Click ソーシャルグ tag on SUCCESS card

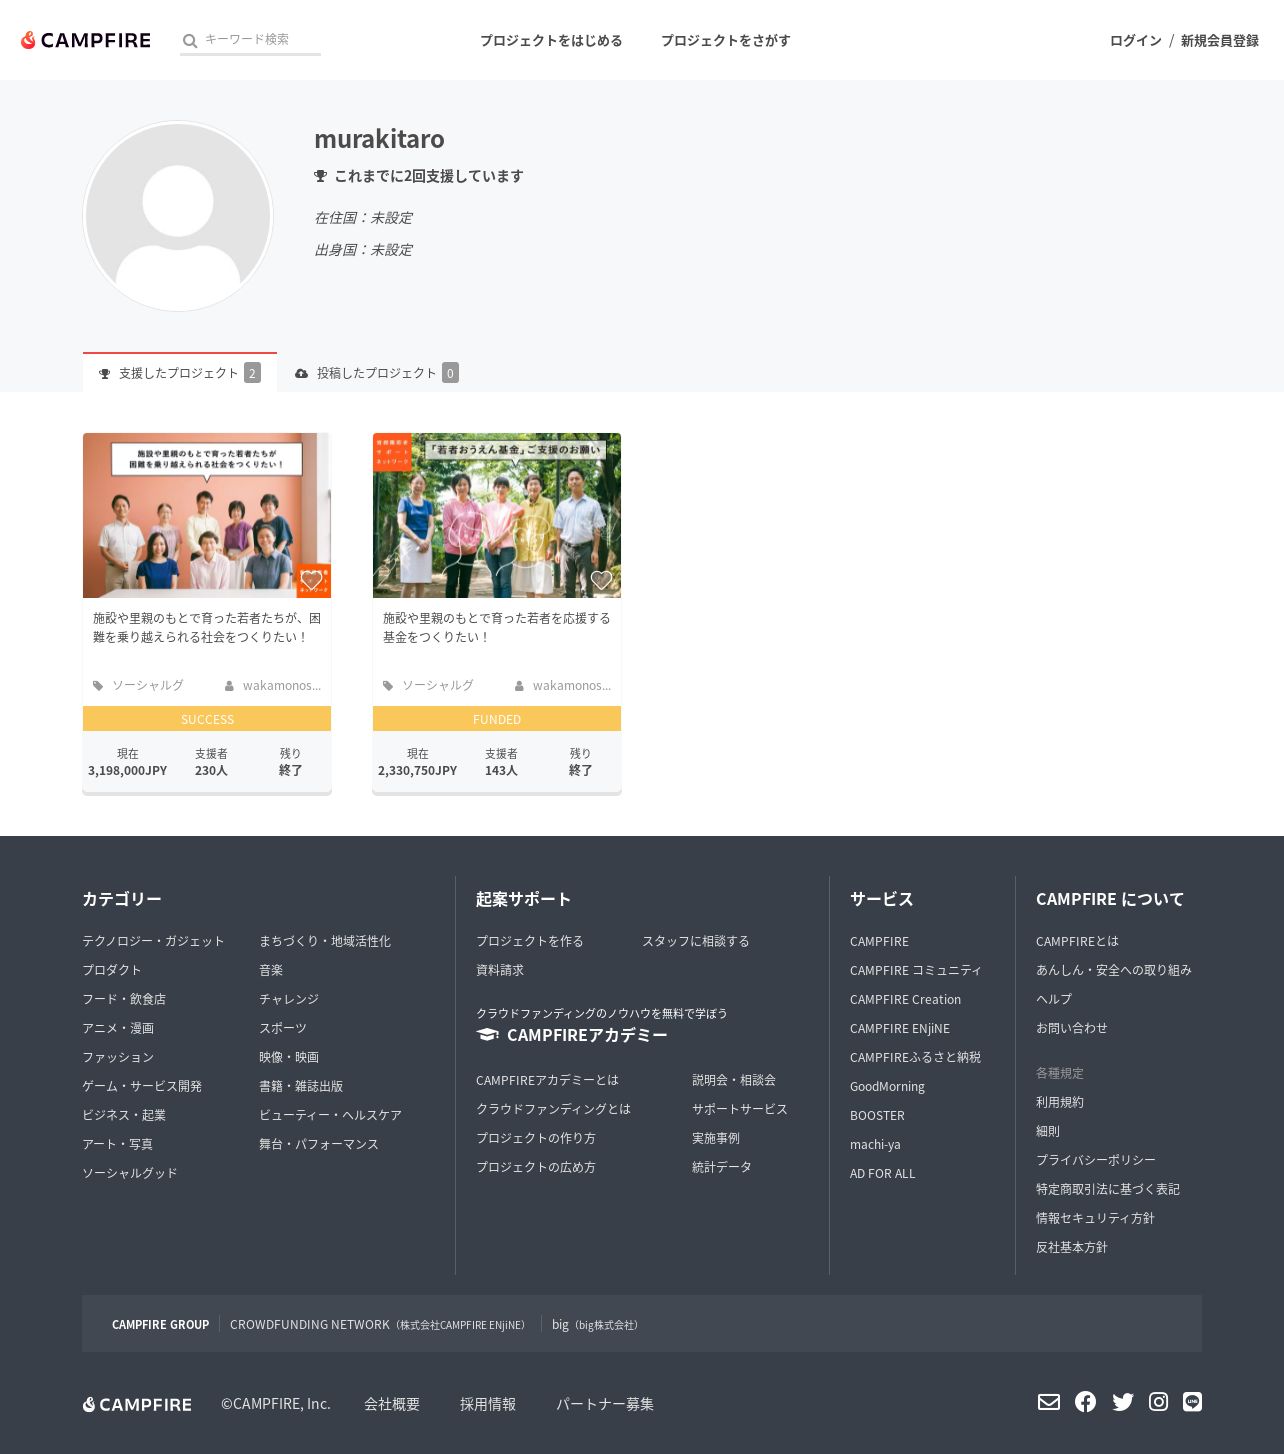(x=147, y=685)
